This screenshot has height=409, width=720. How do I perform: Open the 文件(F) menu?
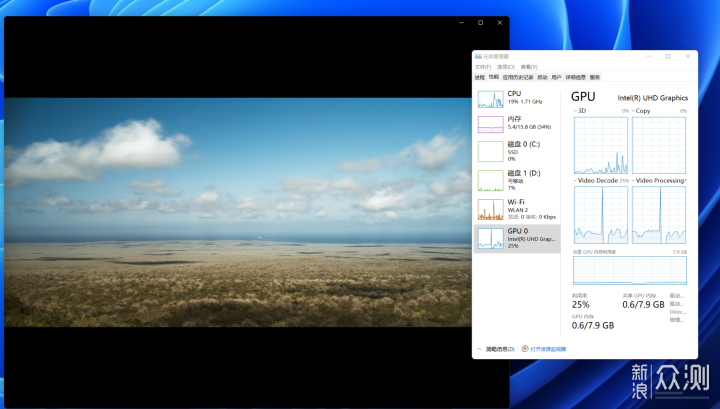(483, 67)
